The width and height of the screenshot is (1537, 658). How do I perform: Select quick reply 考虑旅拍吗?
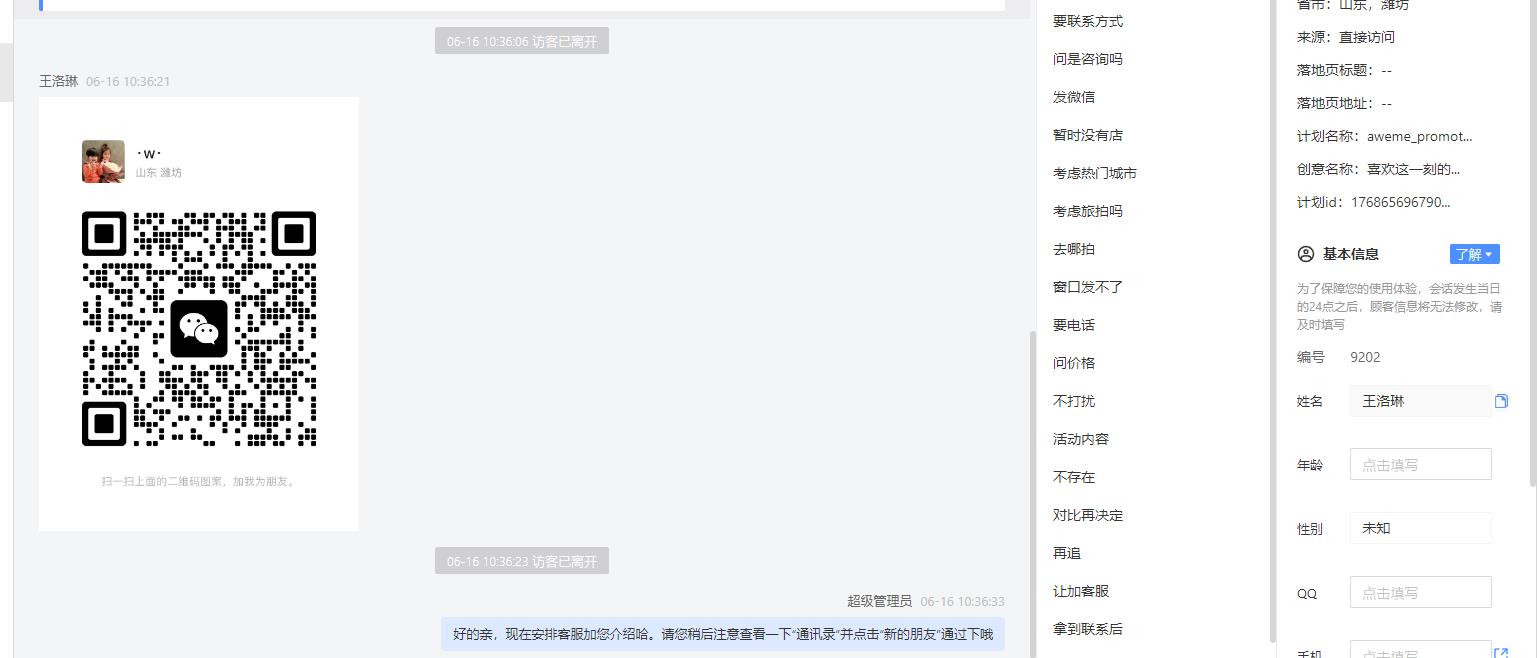[x=1087, y=211]
